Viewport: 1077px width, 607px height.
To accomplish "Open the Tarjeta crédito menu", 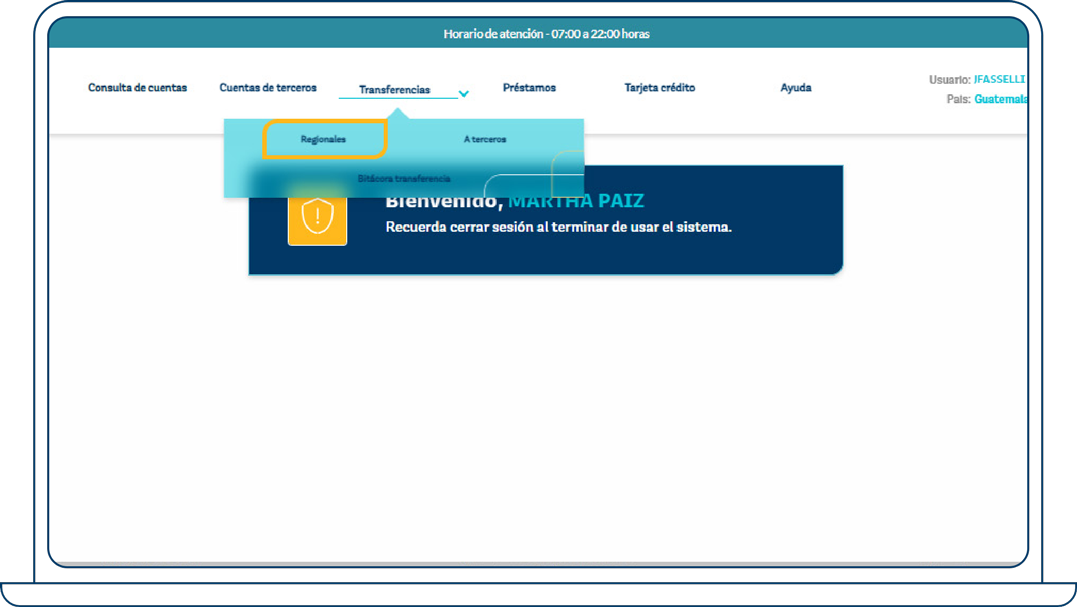I will pyautogui.click(x=659, y=87).
